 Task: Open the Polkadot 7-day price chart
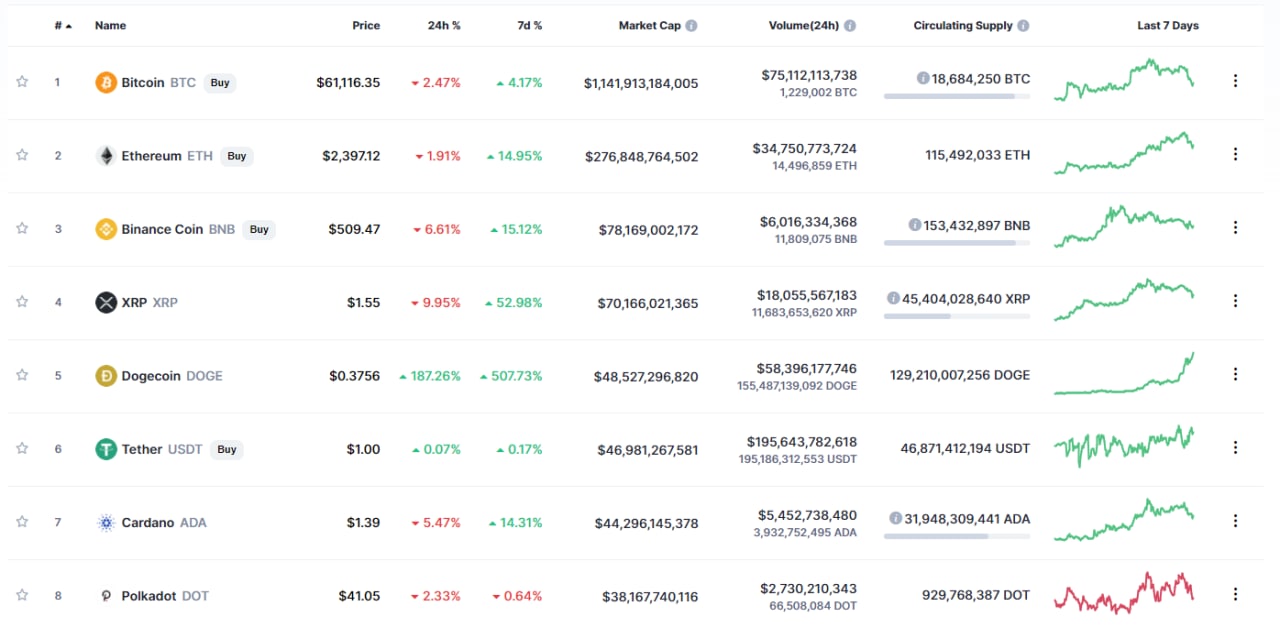(x=1124, y=593)
